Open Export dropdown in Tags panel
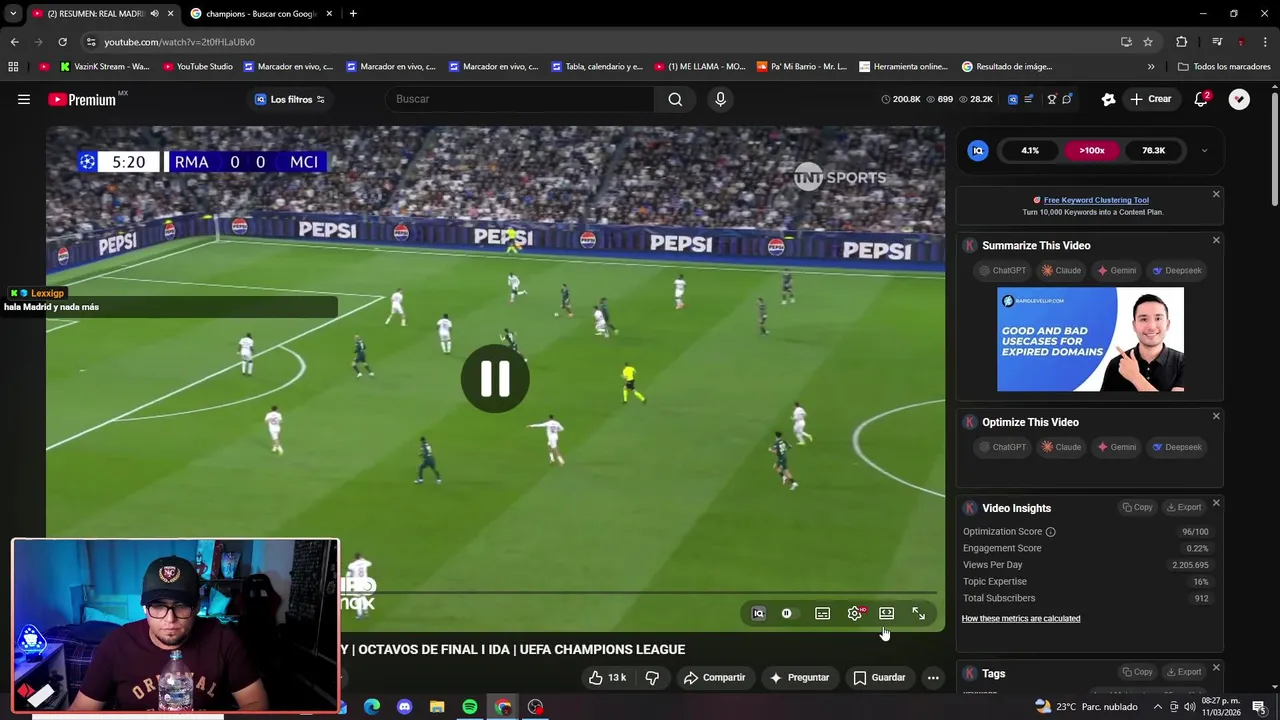The height and width of the screenshot is (720, 1280). (1184, 672)
